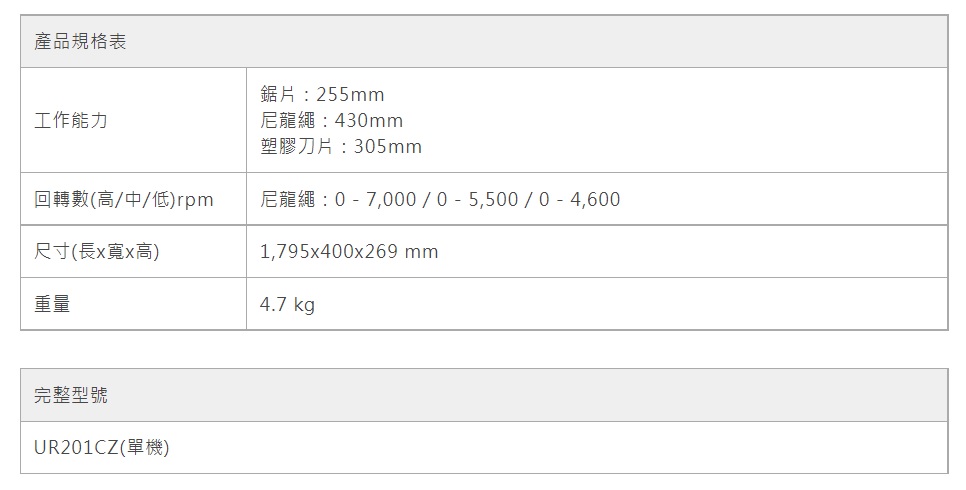This screenshot has height=490, width=966.
Task: Click the 重量 row label
Action: pos(52,304)
